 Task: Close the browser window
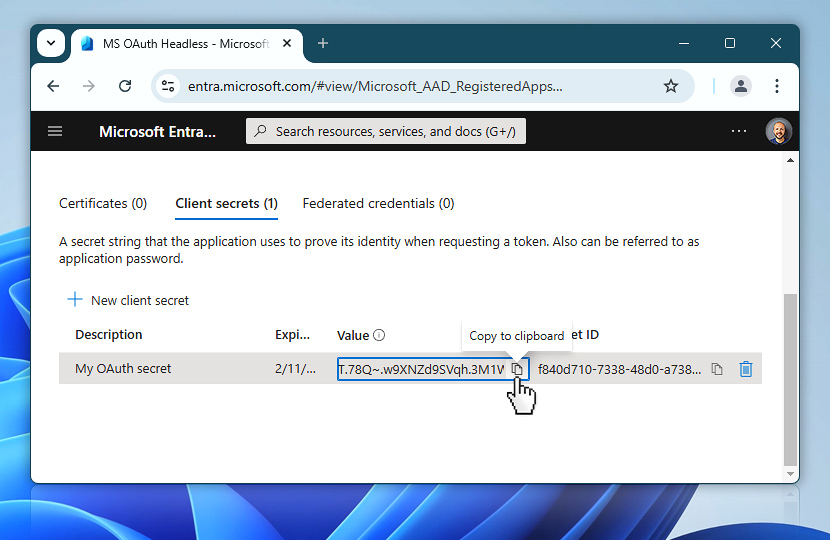(775, 43)
